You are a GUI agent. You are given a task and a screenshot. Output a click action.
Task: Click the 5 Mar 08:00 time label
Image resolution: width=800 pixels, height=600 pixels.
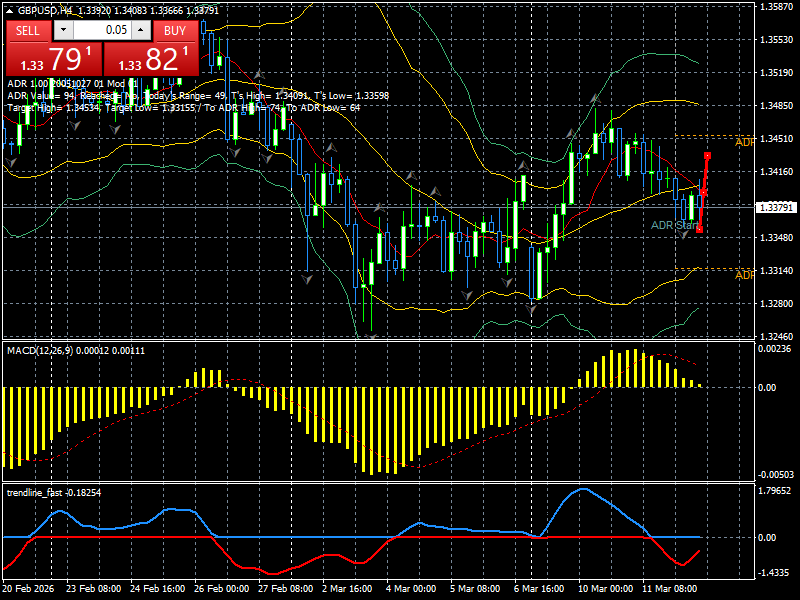click(475, 588)
